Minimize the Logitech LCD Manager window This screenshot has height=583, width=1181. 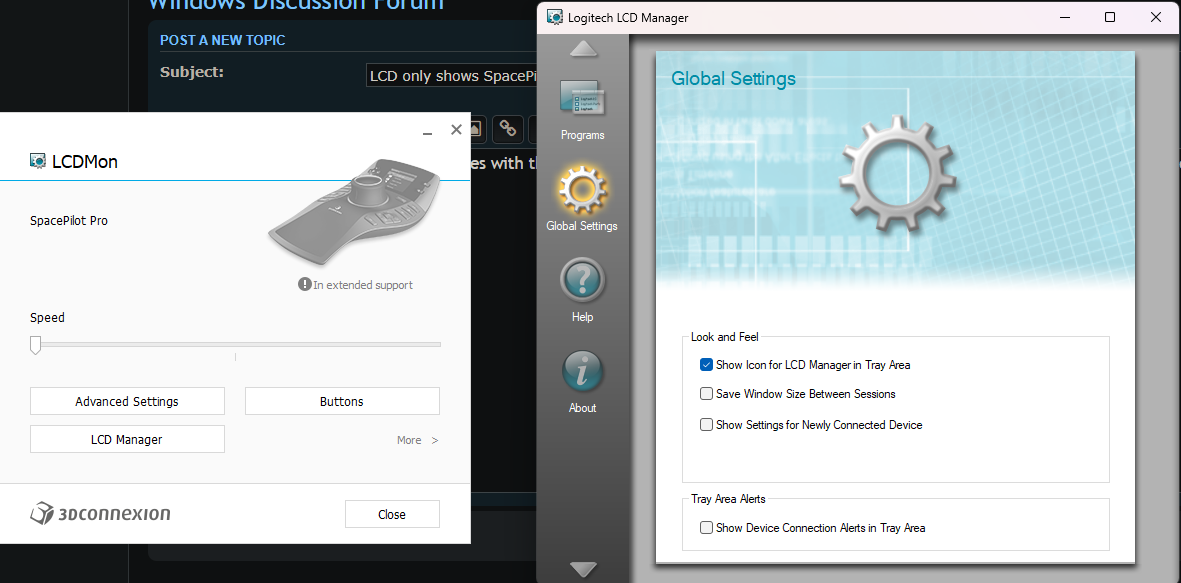[x=1064, y=17]
